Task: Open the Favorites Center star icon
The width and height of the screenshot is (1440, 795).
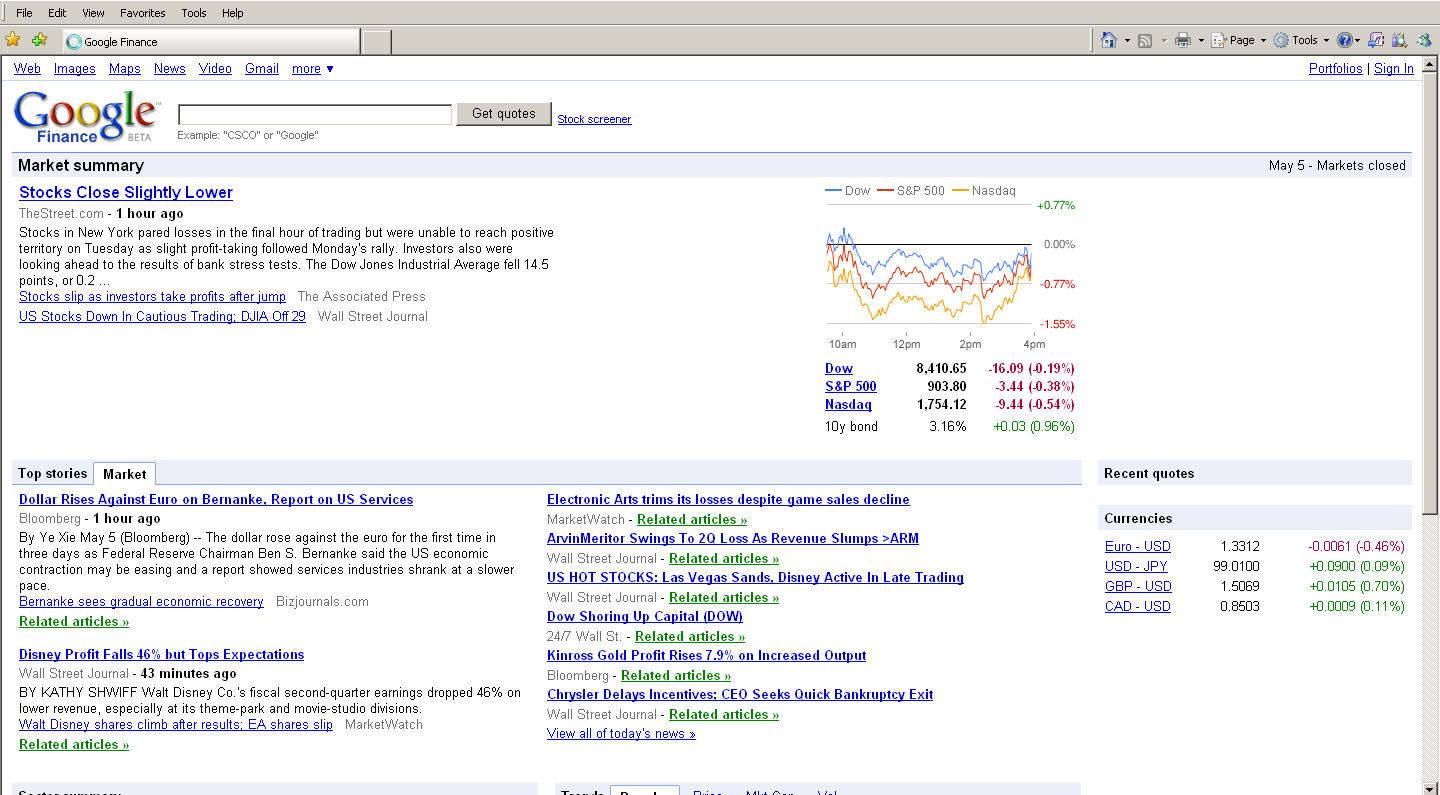Action: (x=13, y=40)
